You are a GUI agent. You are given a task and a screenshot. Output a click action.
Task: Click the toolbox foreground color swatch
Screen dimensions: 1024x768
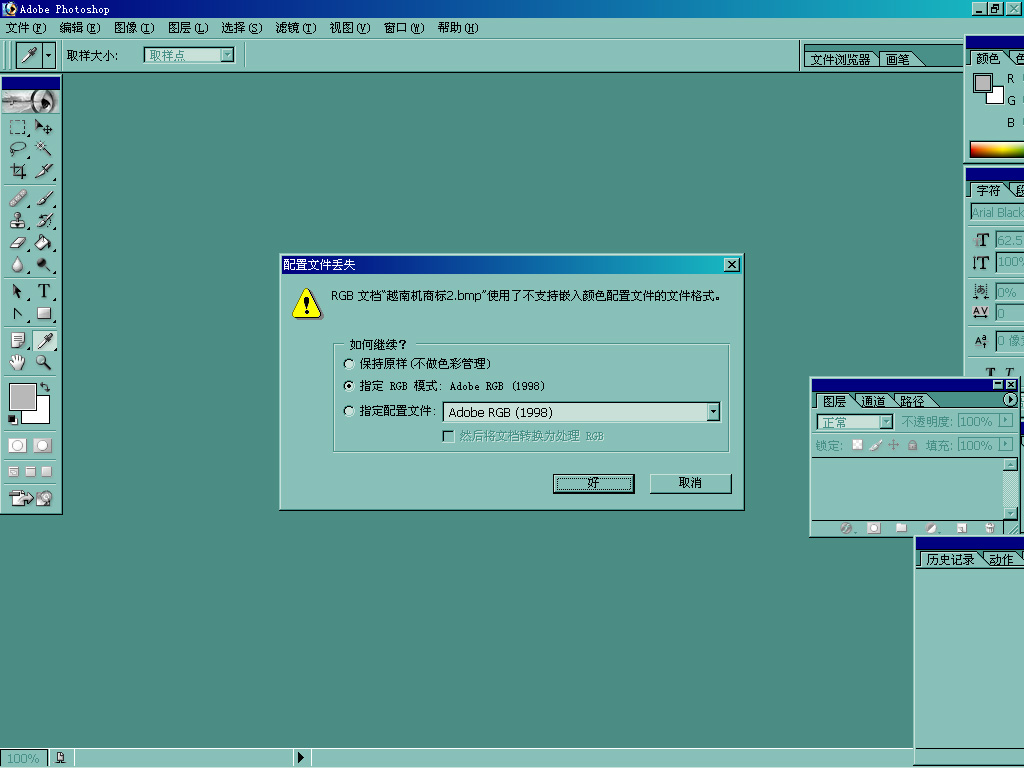22,396
